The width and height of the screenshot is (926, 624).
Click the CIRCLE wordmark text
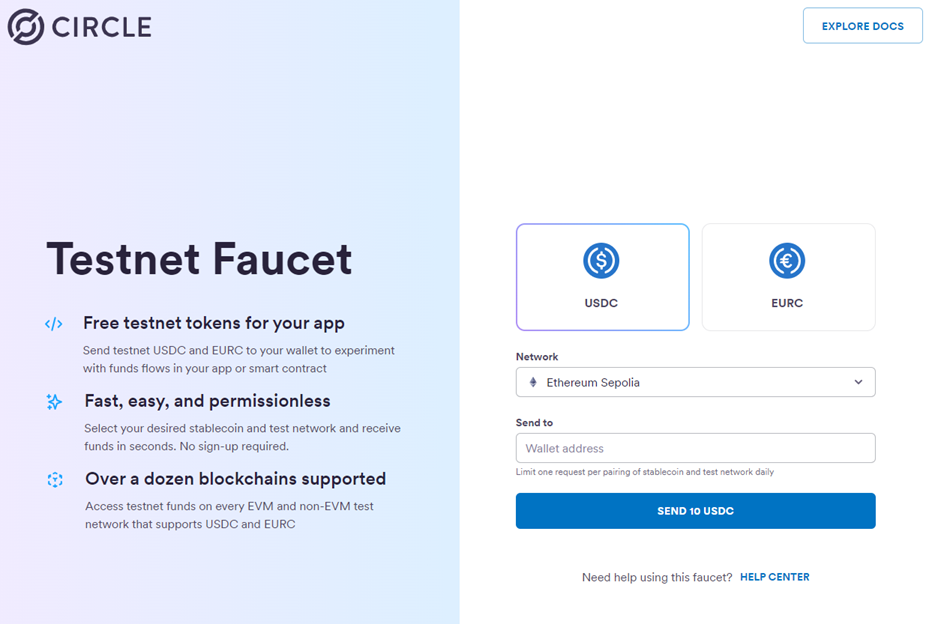pyautogui.click(x=102, y=27)
